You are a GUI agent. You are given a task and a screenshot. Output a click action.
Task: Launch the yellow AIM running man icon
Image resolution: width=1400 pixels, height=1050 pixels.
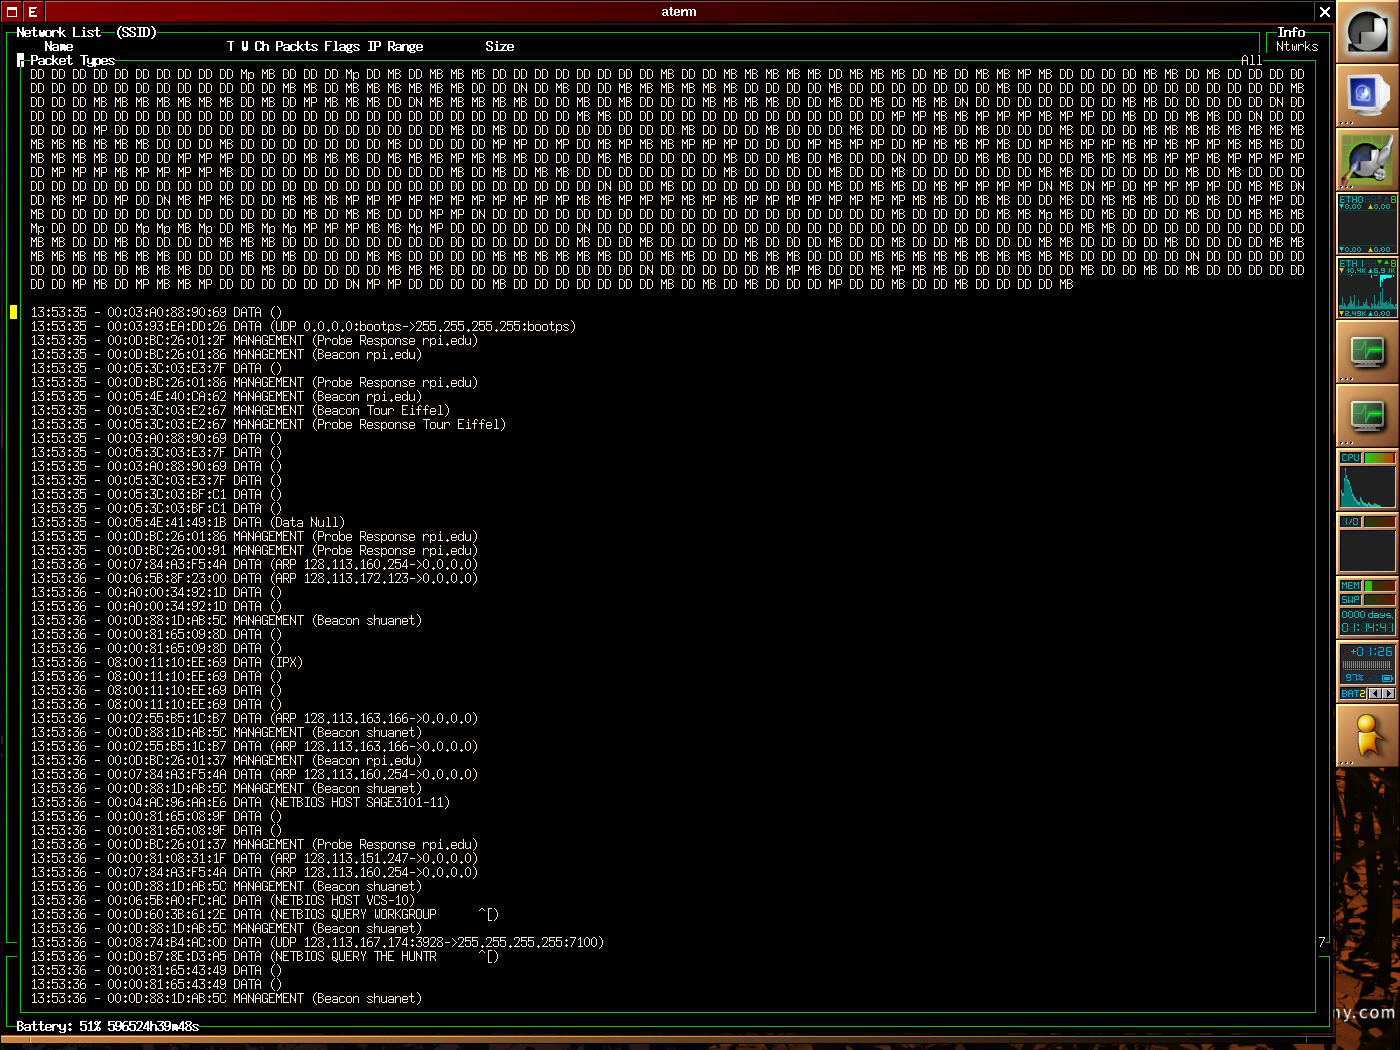pos(1367,736)
